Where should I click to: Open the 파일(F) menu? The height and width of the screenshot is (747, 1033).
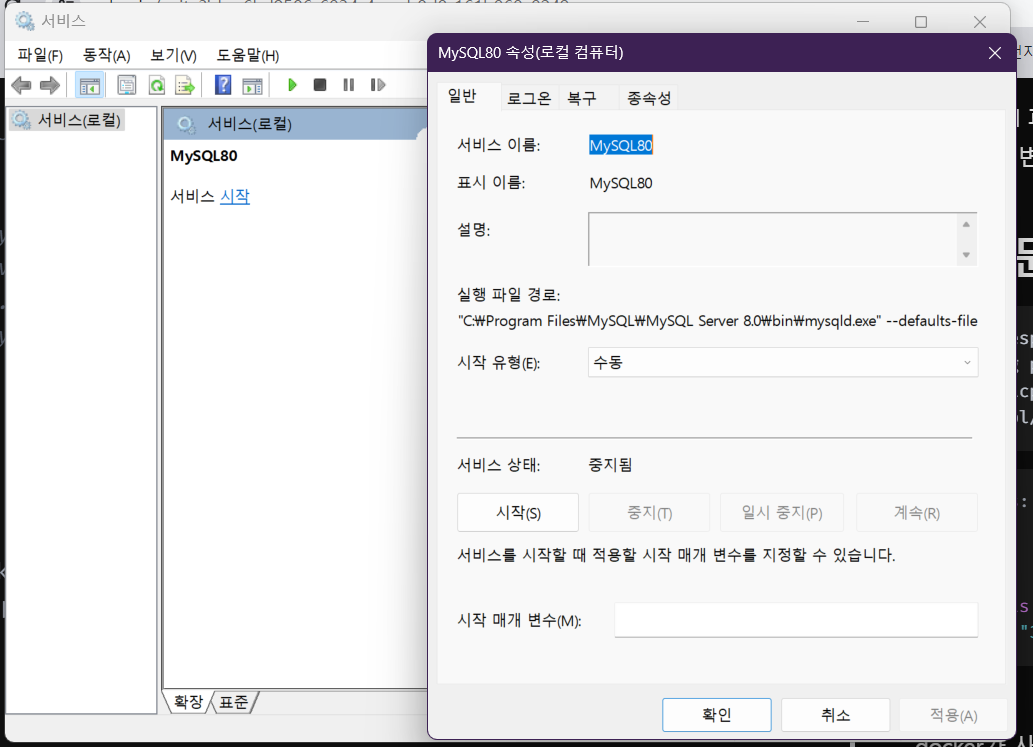[40, 55]
